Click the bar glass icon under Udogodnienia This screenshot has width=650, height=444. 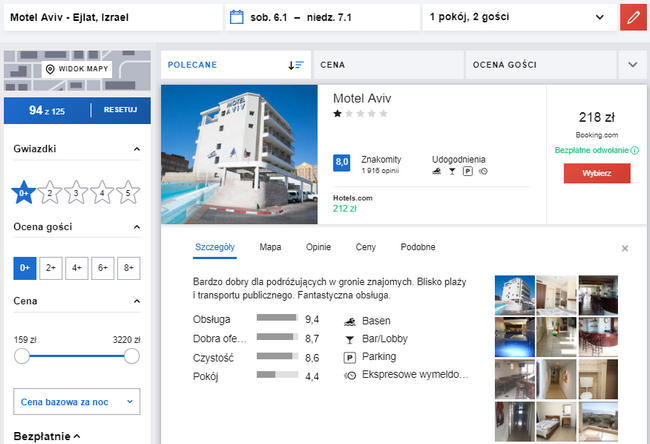452,171
